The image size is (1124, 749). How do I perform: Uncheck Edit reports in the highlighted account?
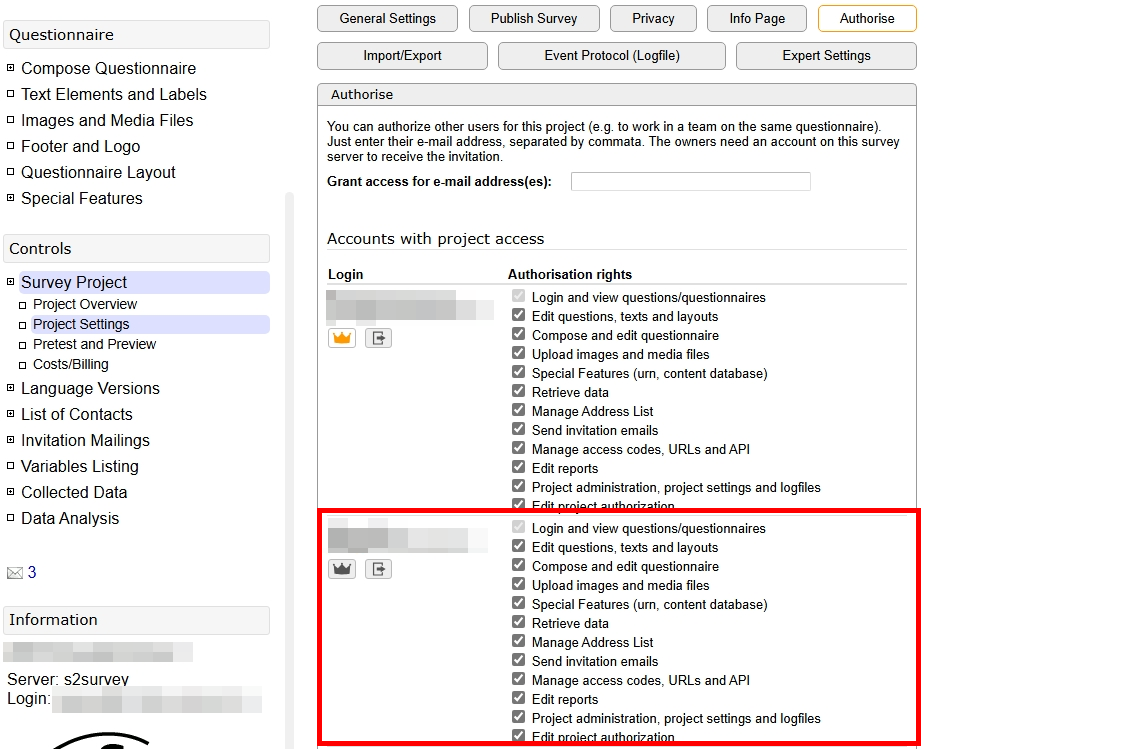[518, 697]
